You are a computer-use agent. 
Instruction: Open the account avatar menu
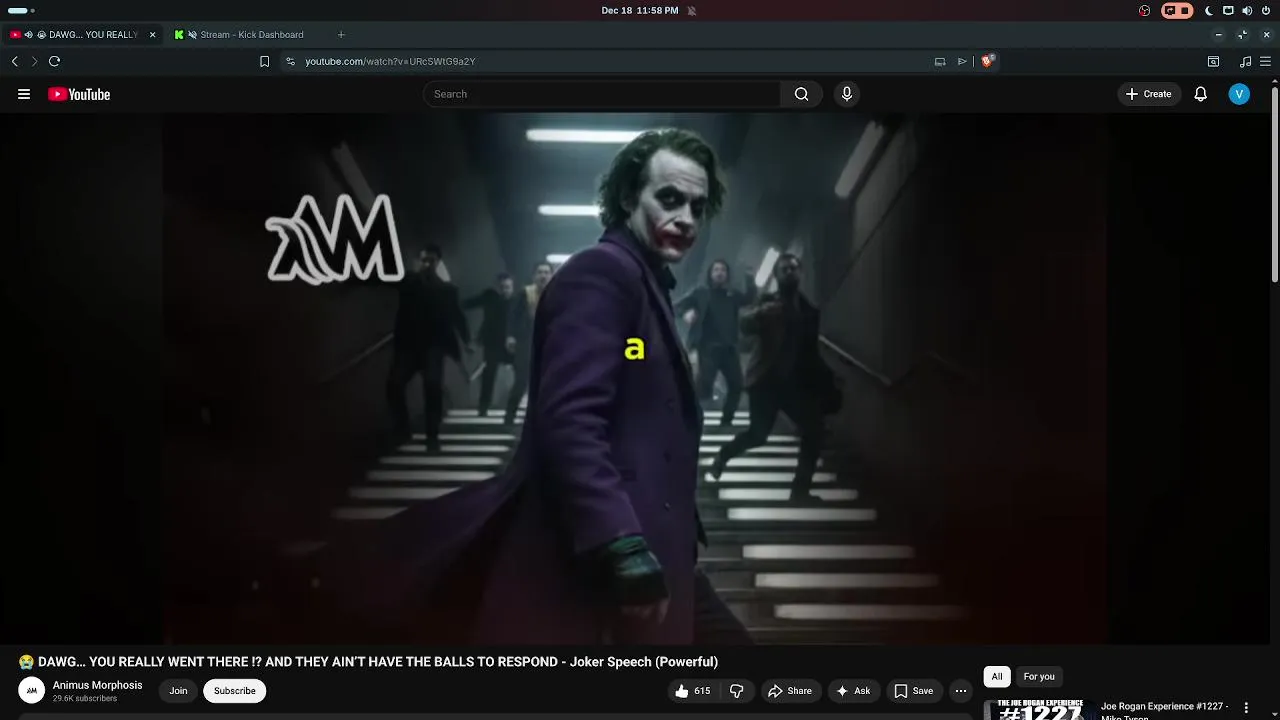(1239, 94)
